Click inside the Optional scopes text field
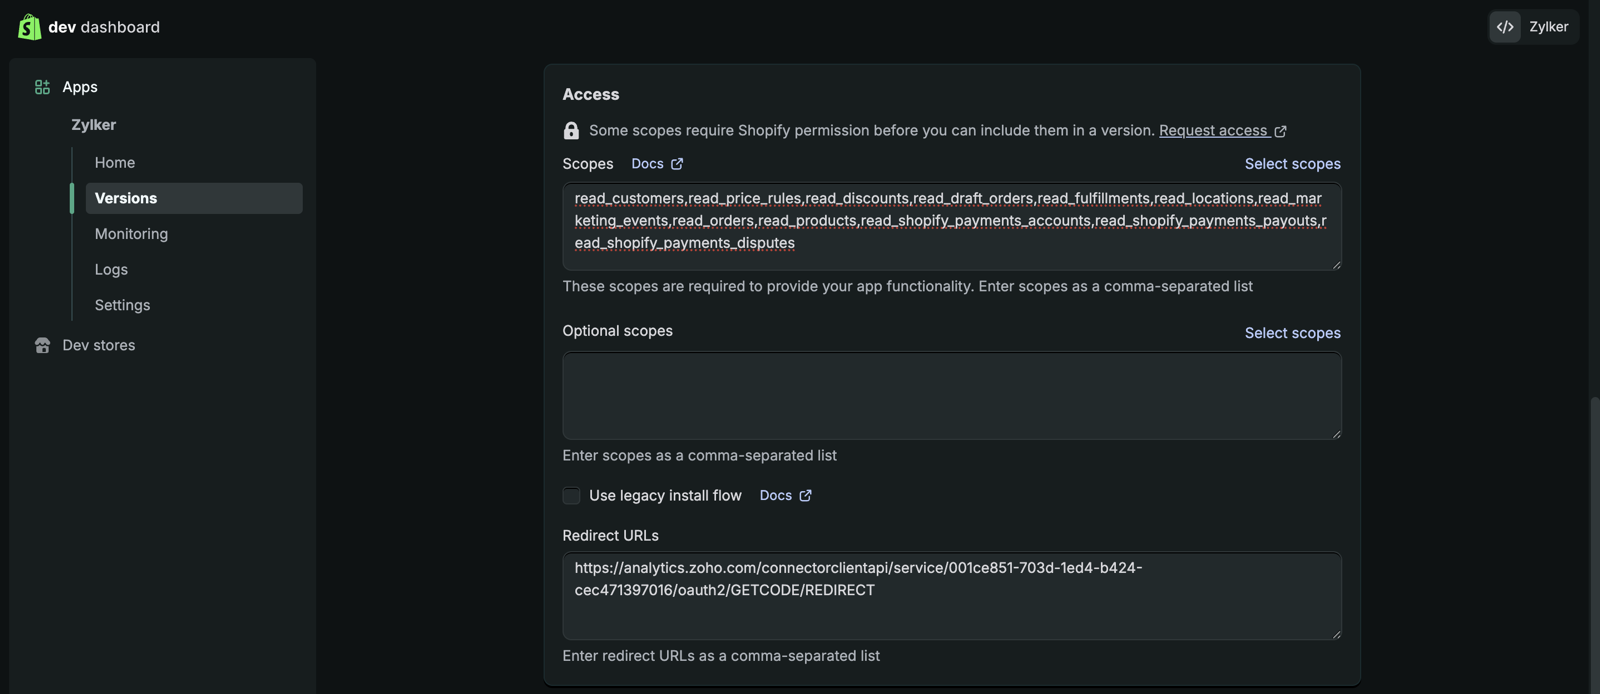The height and width of the screenshot is (694, 1600). coord(951,395)
